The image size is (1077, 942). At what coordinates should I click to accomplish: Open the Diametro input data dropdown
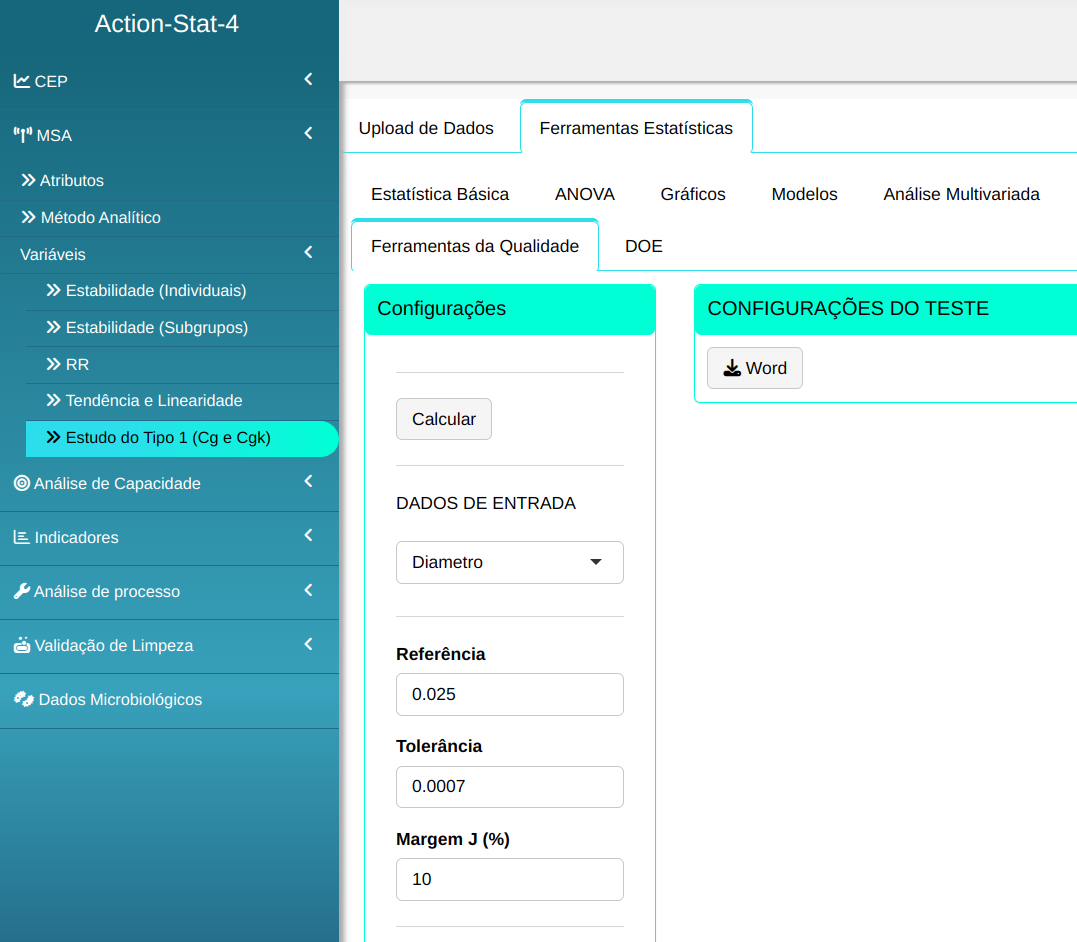click(x=509, y=562)
